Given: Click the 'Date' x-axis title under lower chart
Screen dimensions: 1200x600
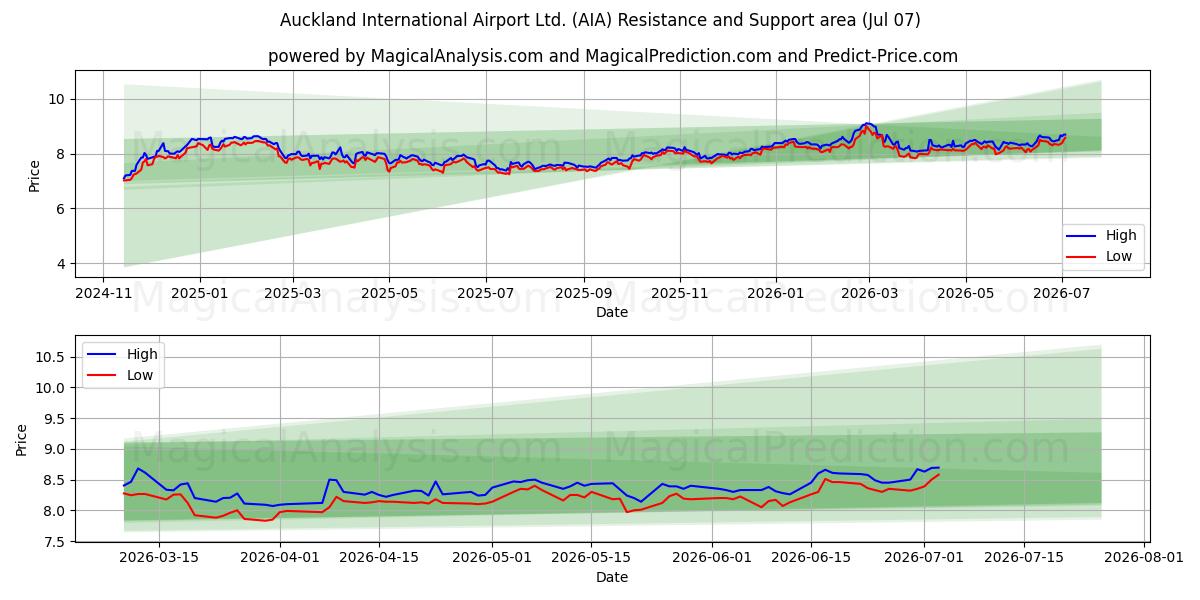Looking at the screenshot, I should [612, 577].
